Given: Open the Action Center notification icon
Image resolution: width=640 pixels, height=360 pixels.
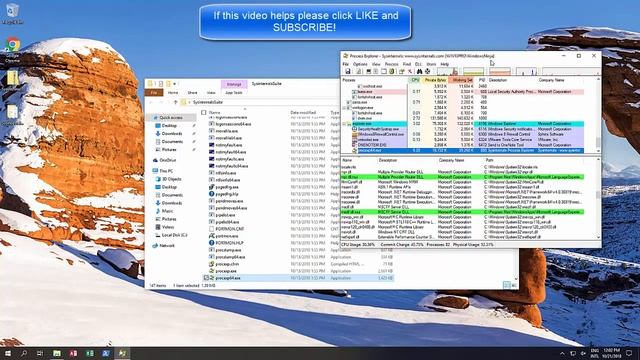Looking at the screenshot, I should tap(629, 353).
